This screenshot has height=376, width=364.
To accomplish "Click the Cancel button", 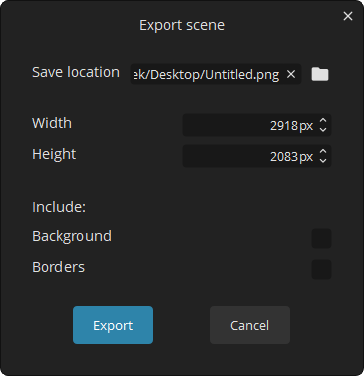I will [x=250, y=325].
